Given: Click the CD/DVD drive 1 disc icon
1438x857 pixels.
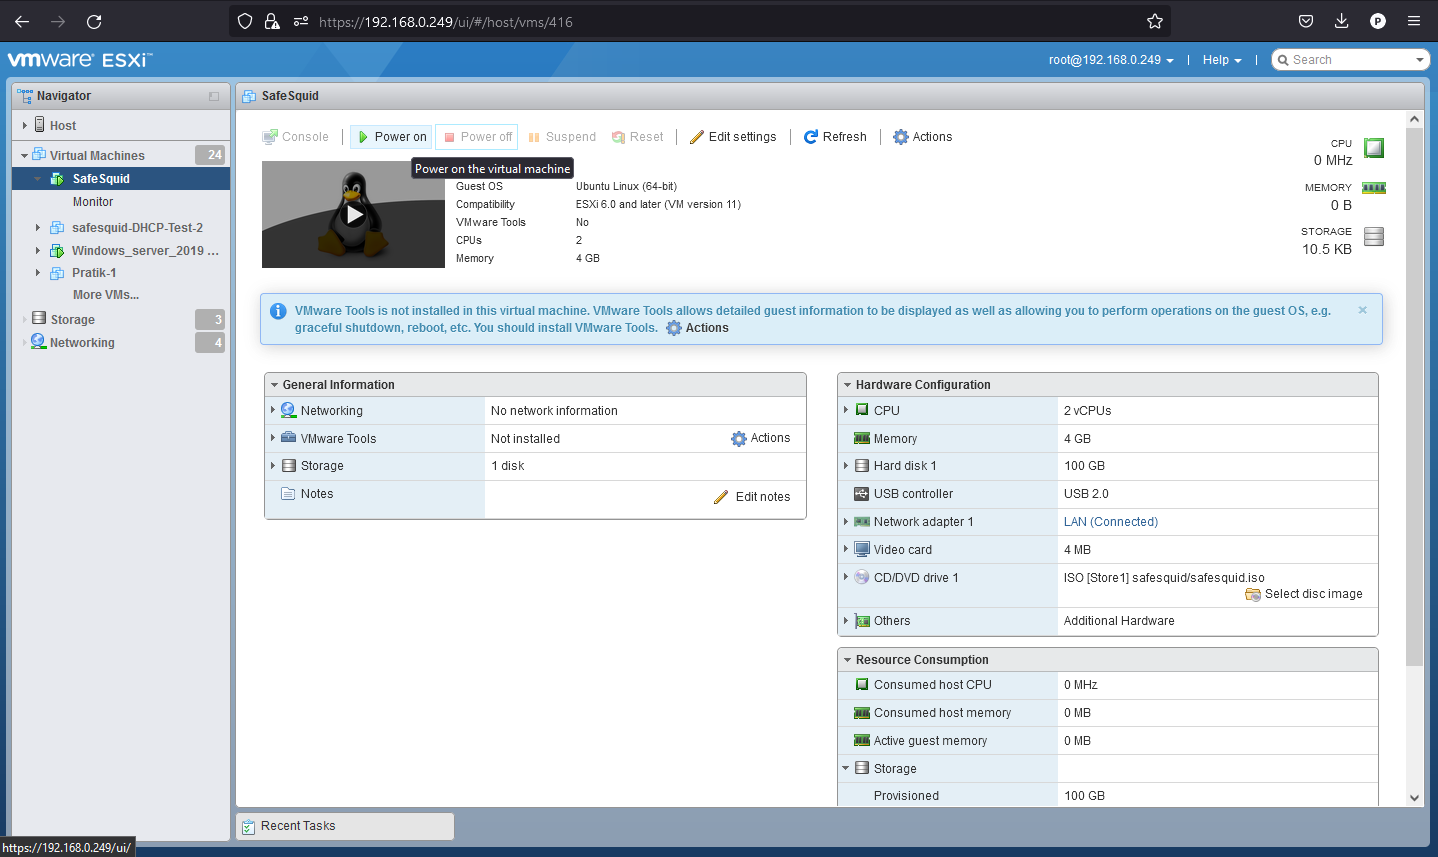Looking at the screenshot, I should coord(862,577).
